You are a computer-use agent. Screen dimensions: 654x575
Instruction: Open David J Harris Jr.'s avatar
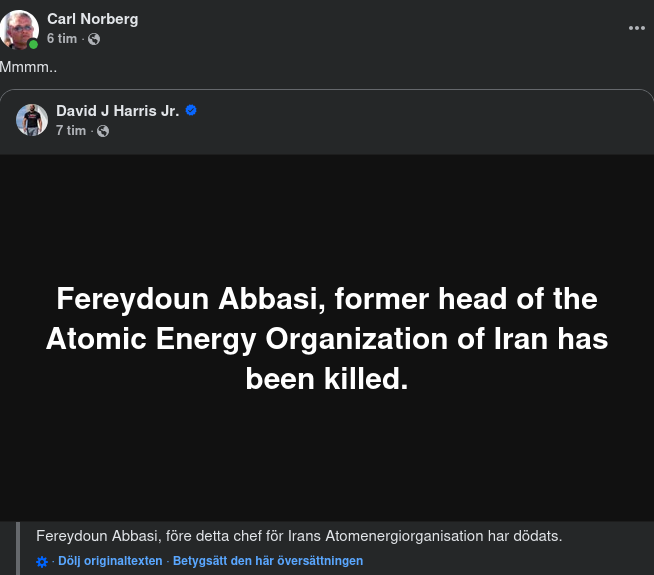coord(32,120)
